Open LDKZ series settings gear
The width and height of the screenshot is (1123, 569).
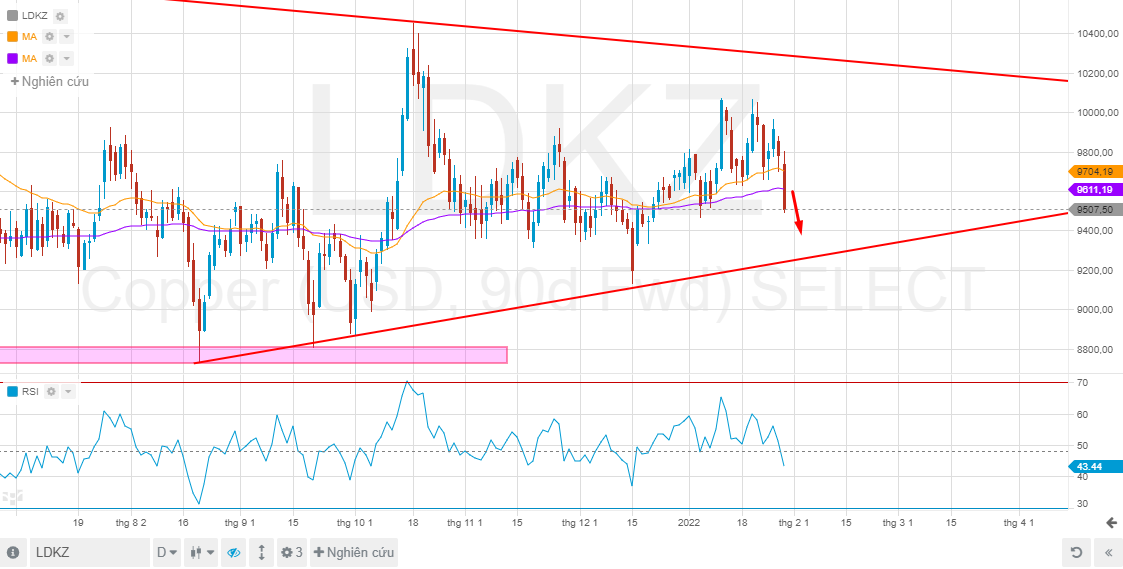60,16
